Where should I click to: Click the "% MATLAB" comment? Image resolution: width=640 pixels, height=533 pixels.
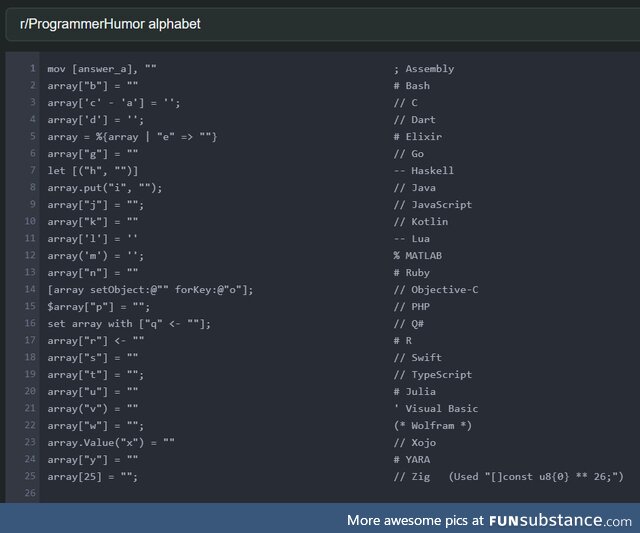pos(418,256)
